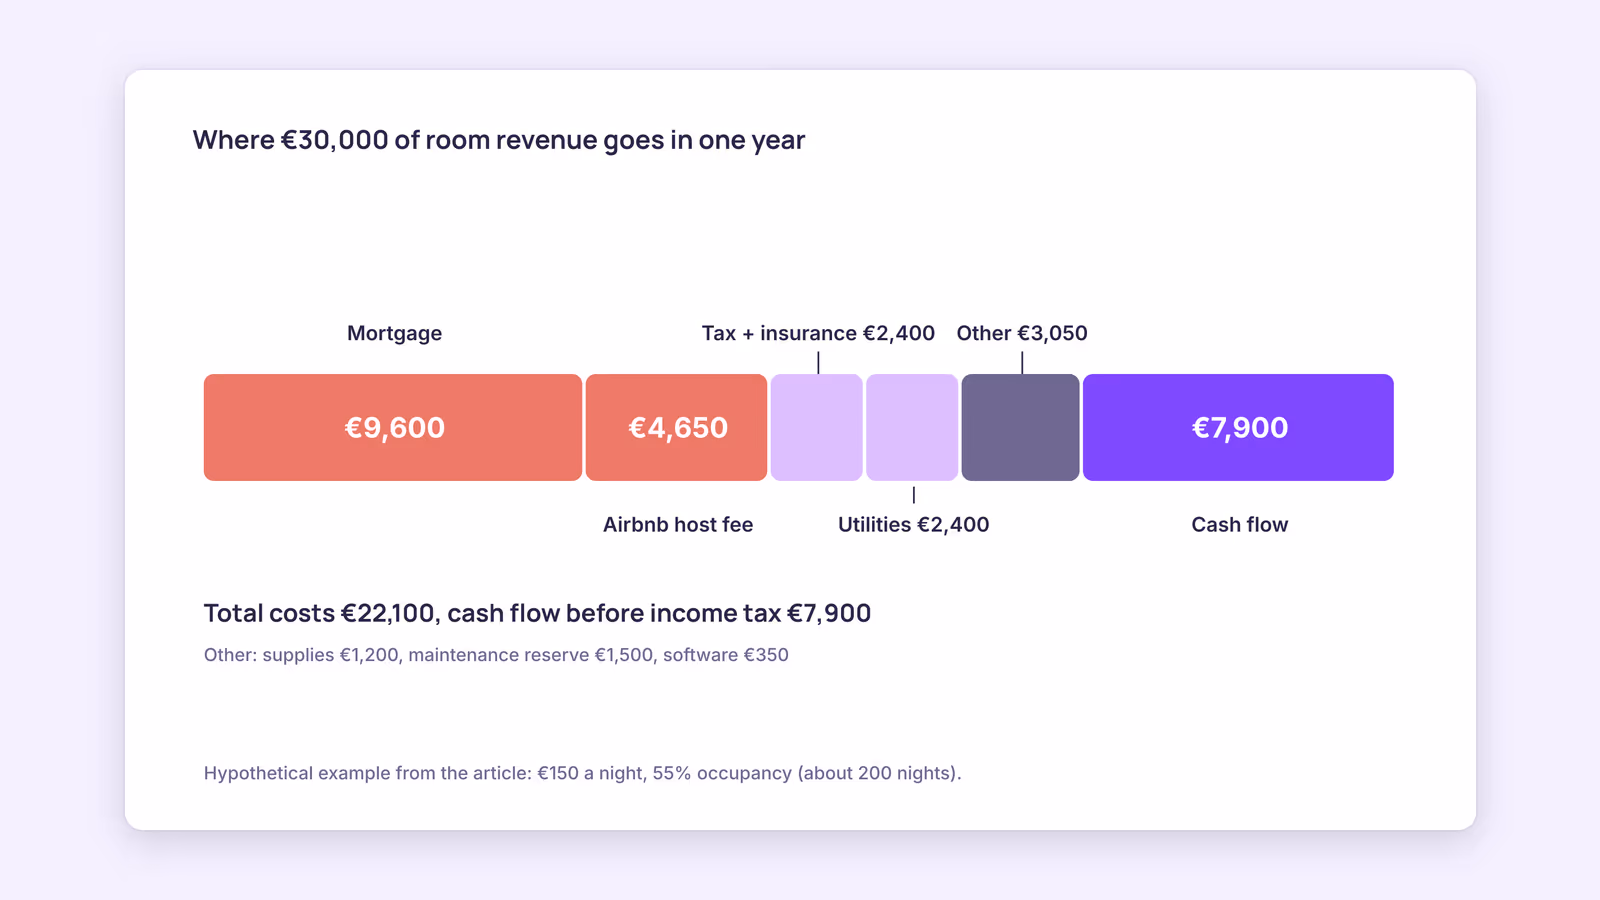Click the 'Tax + insurance €2,400' label

[x=818, y=333]
